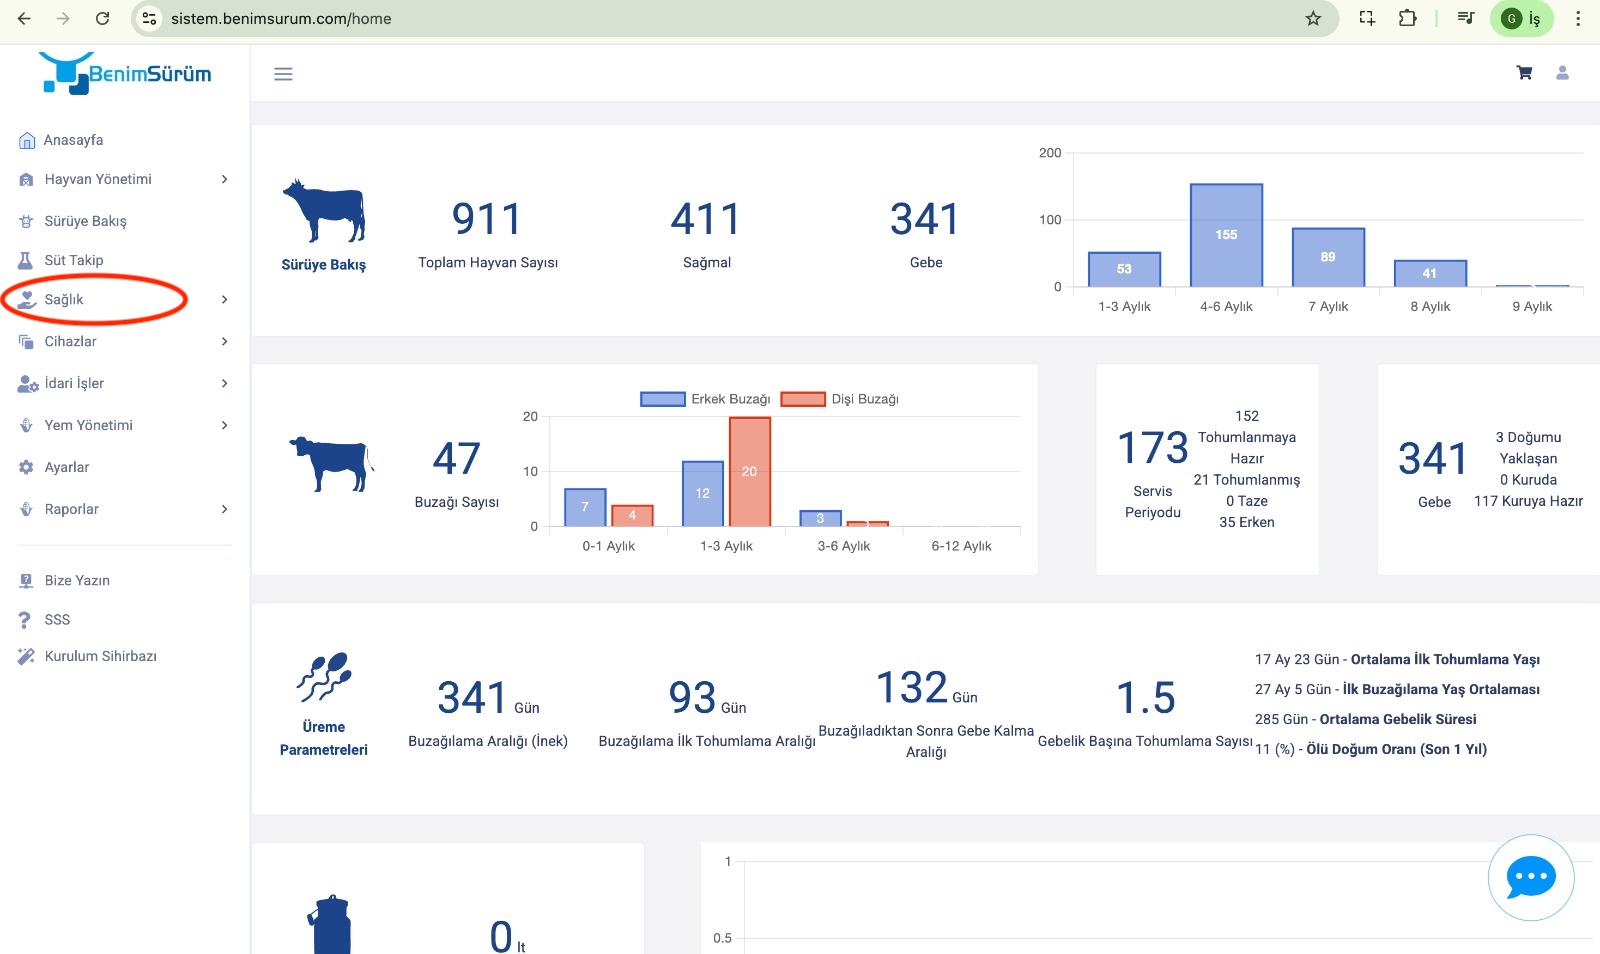Open Ayarlar in the sidebar

[x=67, y=467]
